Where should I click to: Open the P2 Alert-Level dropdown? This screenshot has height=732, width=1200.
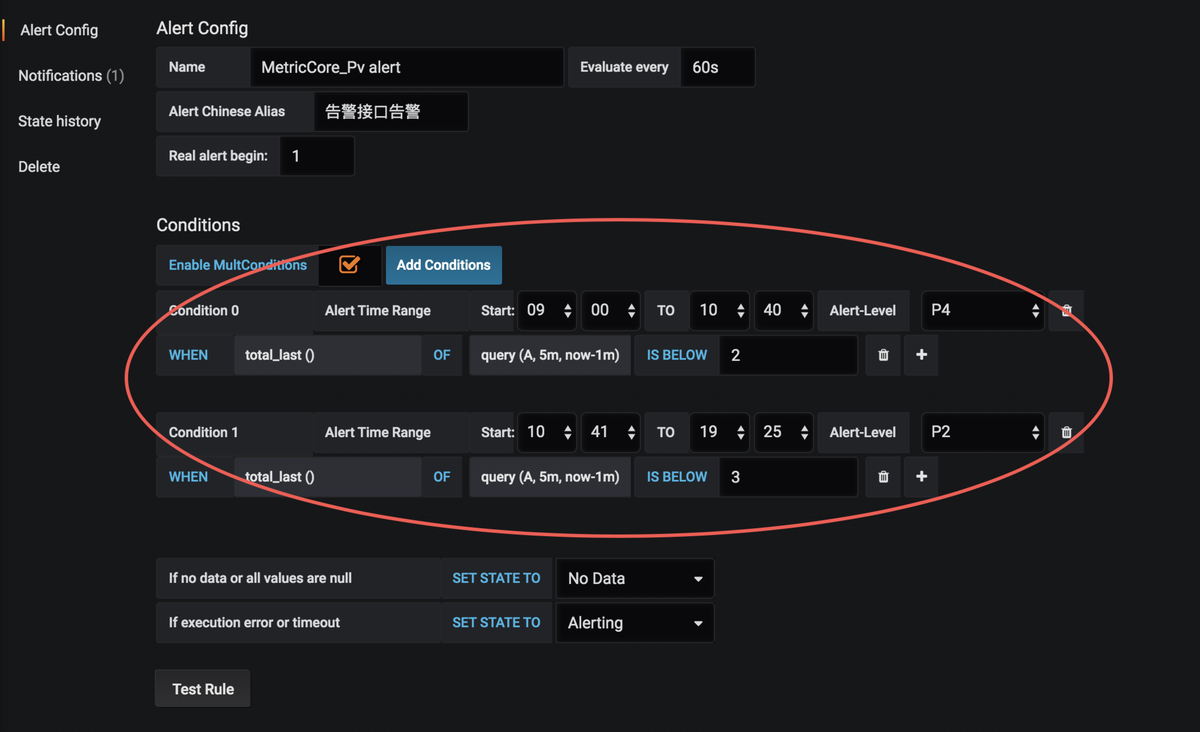983,433
